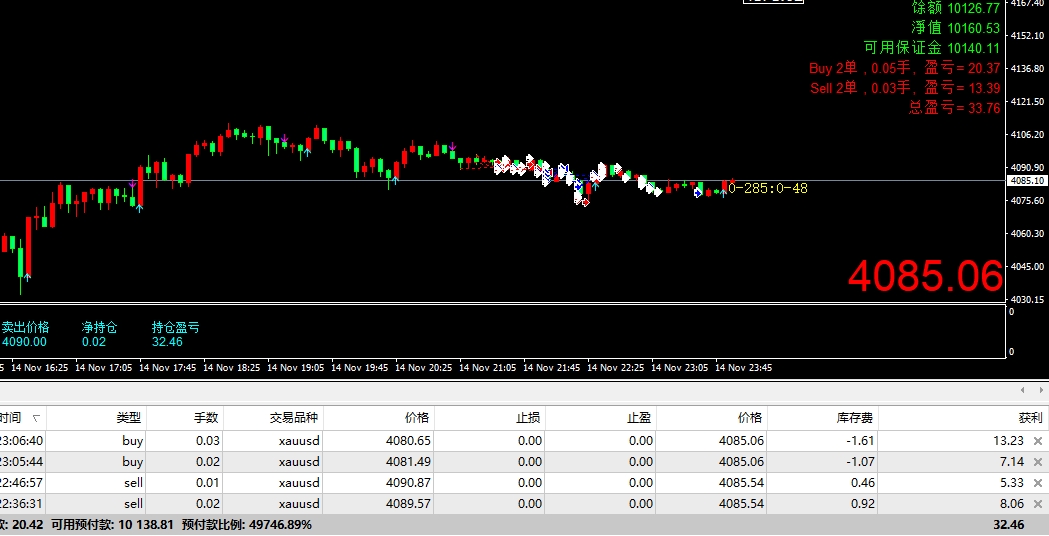1049x536 pixels.
Task: Select lot size cell 0.01
Action: click(208, 483)
